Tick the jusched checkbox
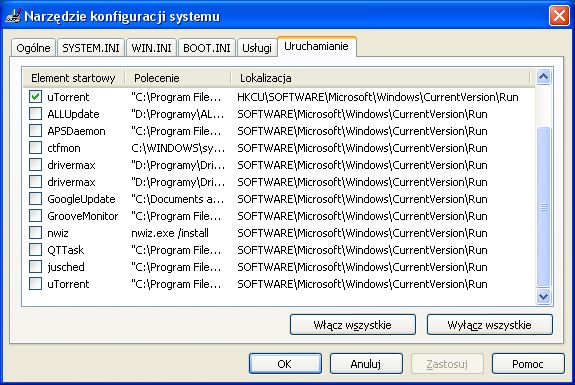The image size is (575, 385). (x=36, y=267)
